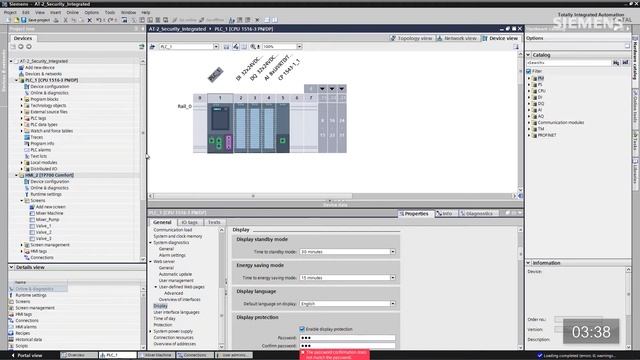Expand Program blocks in project tree
This screenshot has height=360, width=640.
pos(22,99)
